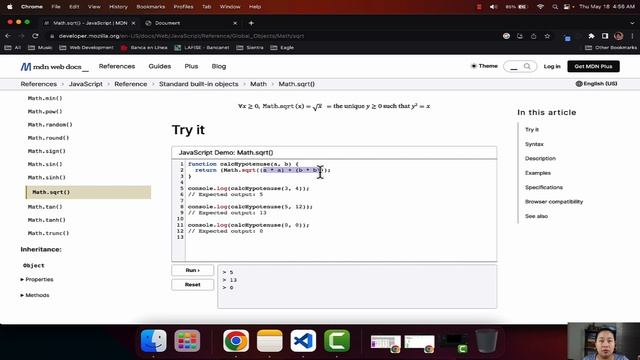Jump to Specifications in this article
640x360 pixels.
tap(544, 187)
